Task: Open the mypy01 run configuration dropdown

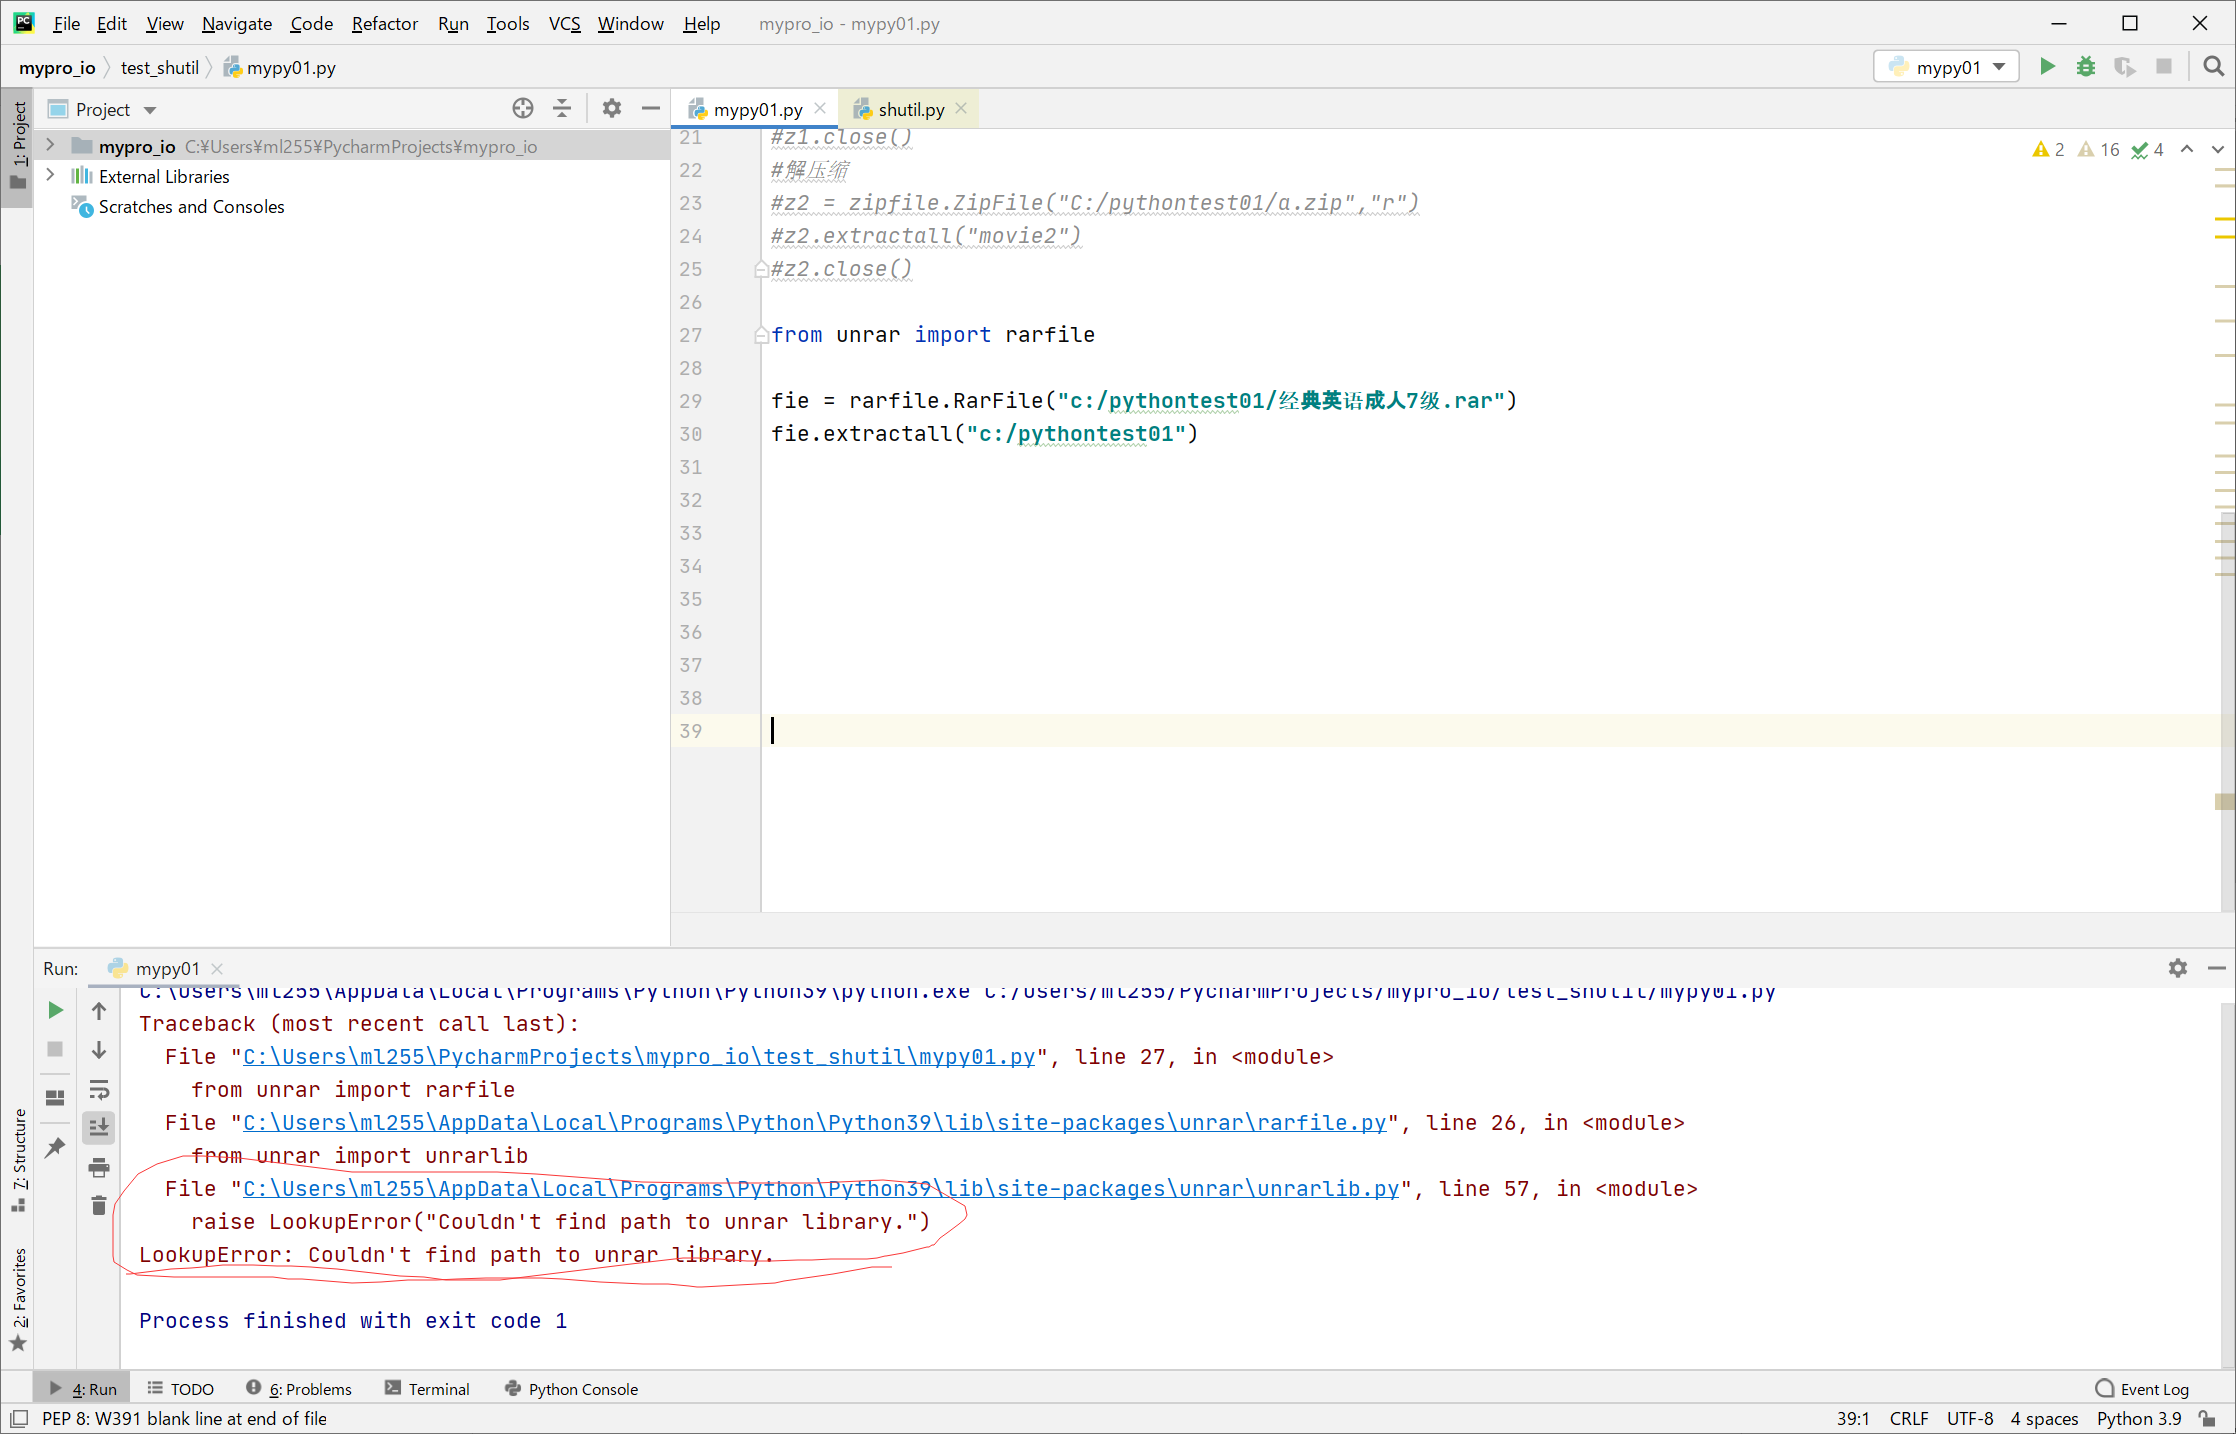Action: point(1947,67)
